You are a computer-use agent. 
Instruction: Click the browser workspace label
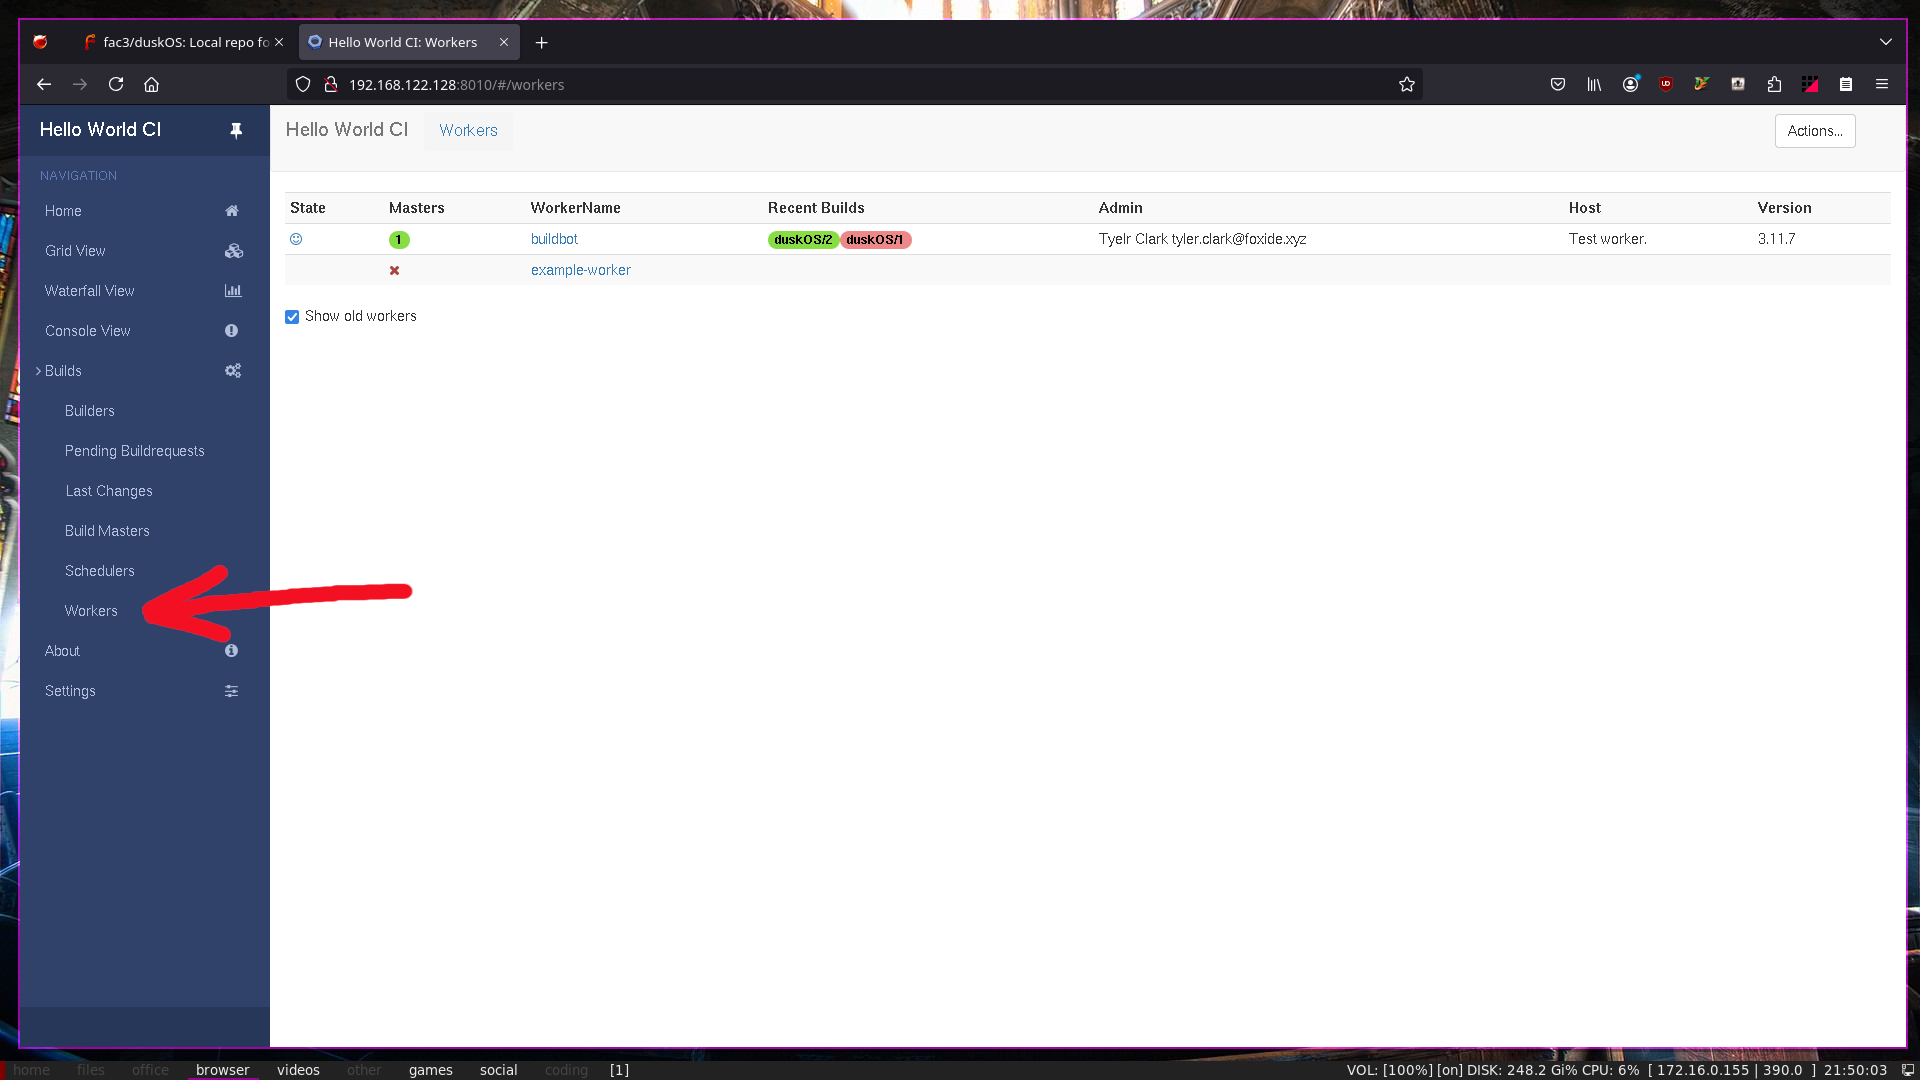[x=222, y=1070]
